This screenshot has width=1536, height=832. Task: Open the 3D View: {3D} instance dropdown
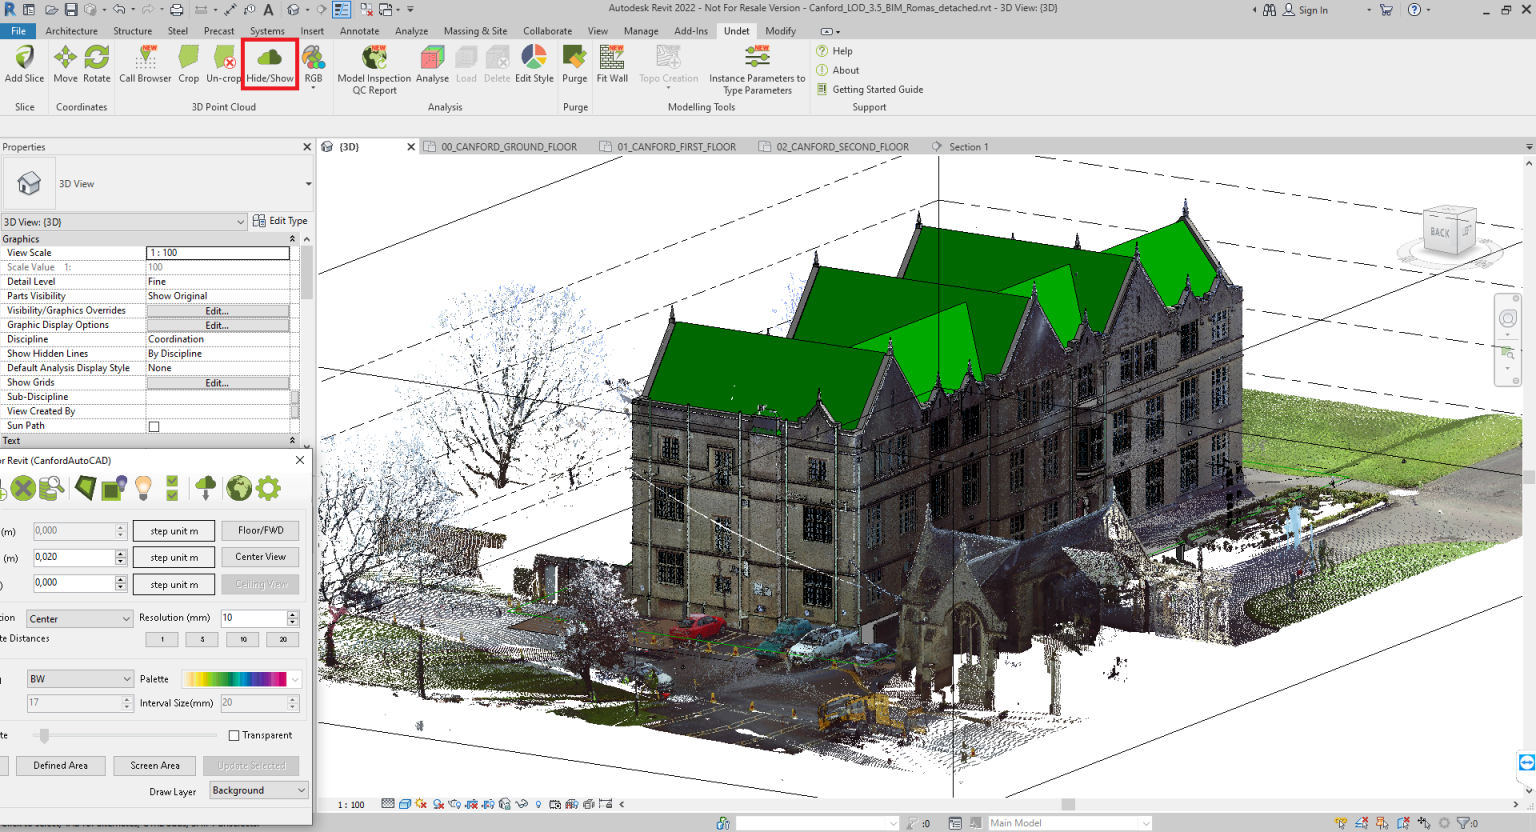coord(124,222)
